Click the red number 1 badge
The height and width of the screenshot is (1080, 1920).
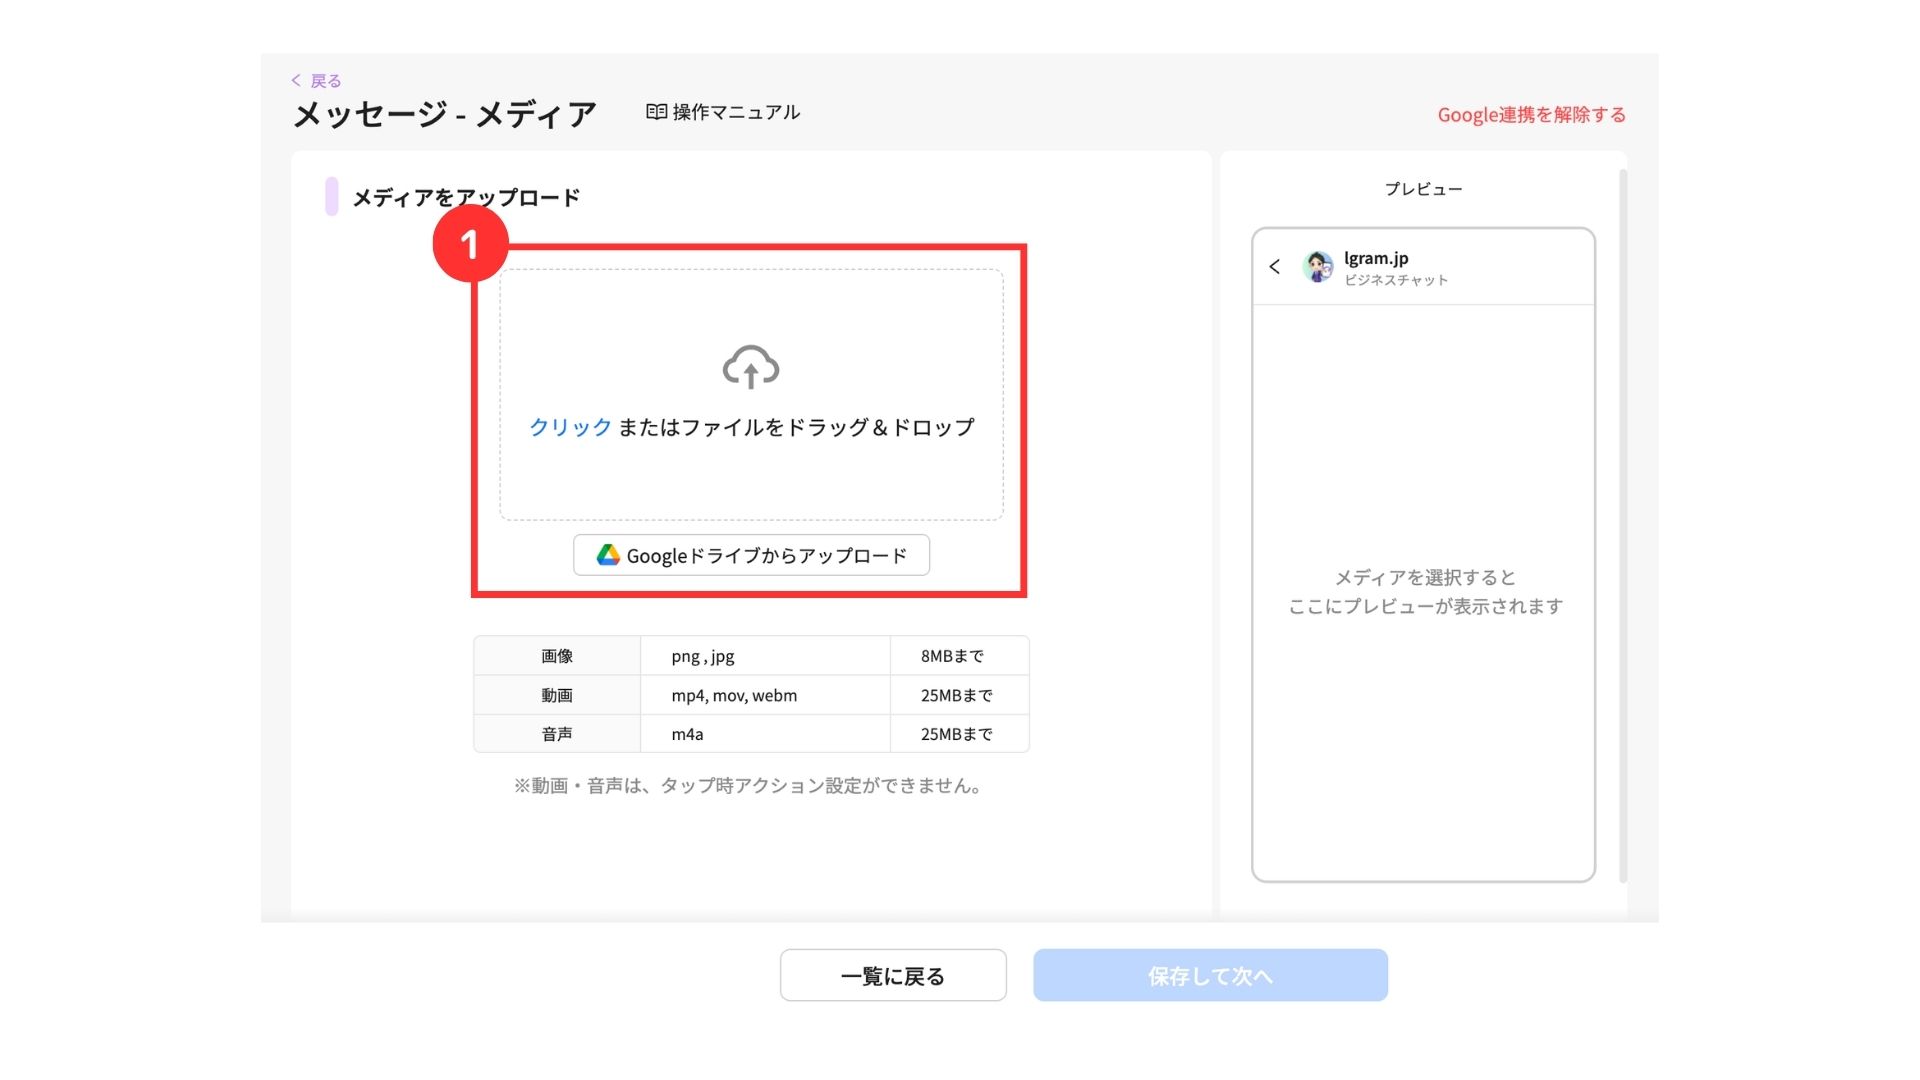coord(470,244)
